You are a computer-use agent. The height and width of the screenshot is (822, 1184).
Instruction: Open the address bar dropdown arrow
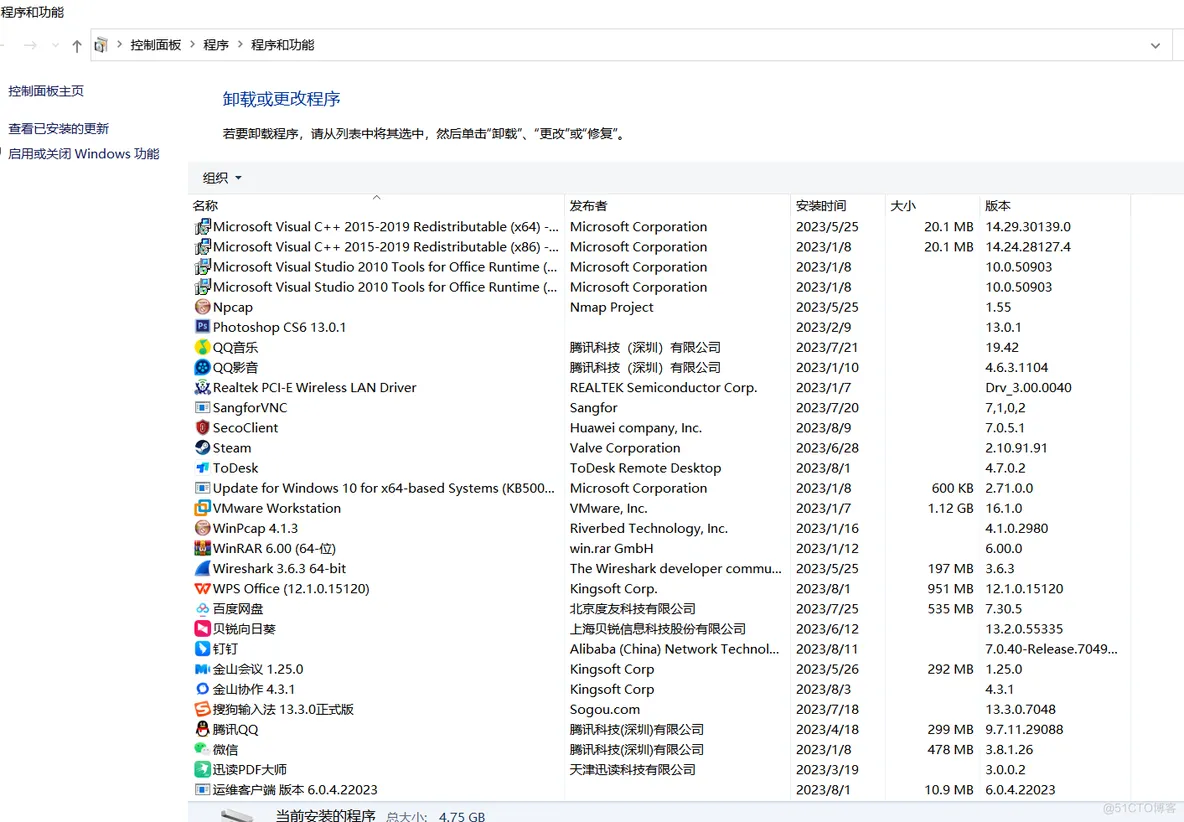coord(1155,44)
